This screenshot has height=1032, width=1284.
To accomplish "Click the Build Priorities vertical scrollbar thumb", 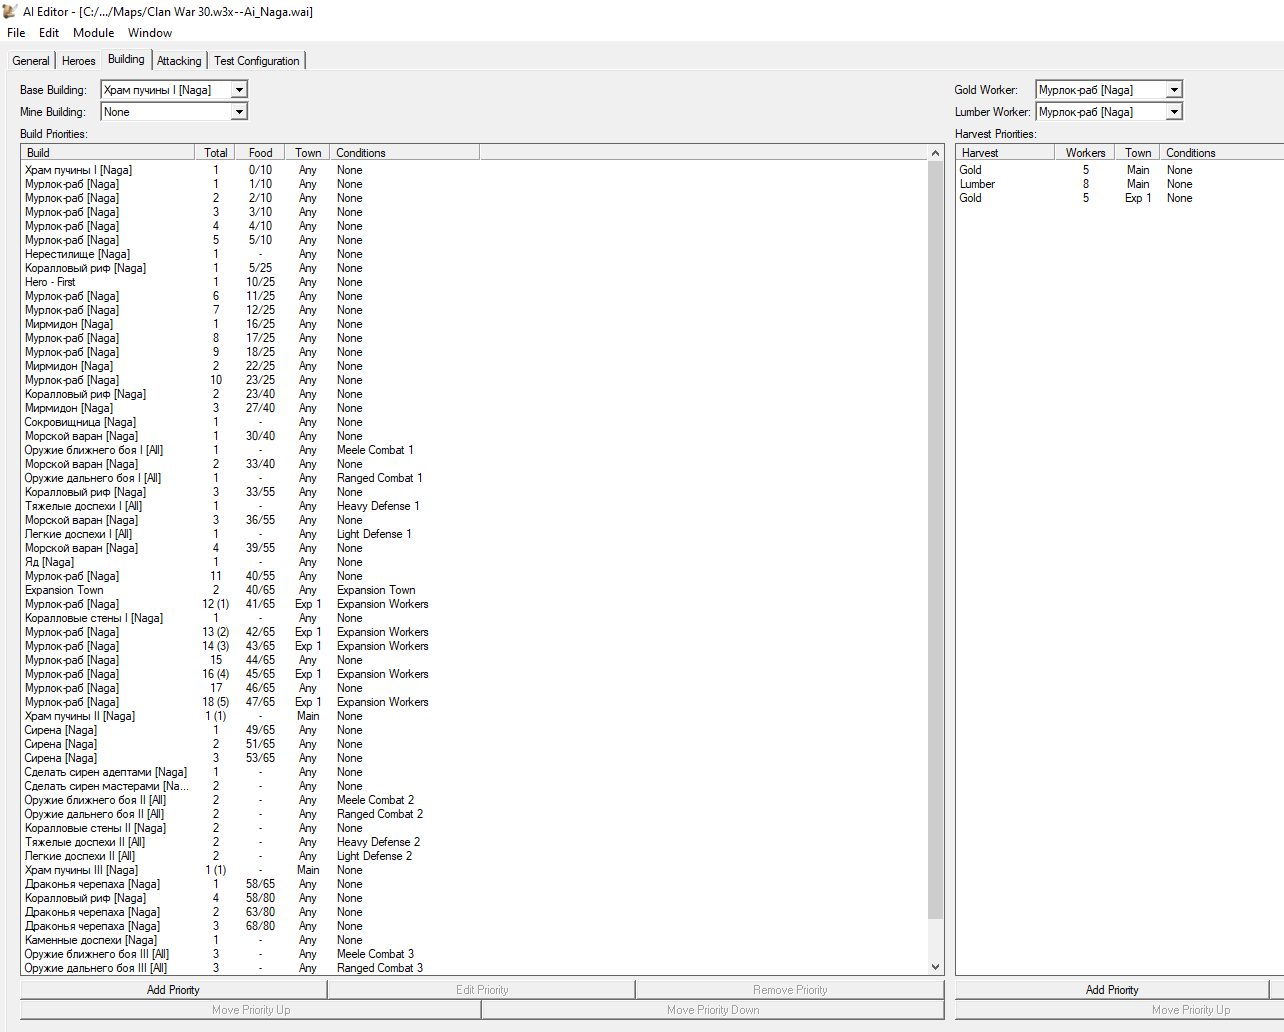I will point(936,540).
